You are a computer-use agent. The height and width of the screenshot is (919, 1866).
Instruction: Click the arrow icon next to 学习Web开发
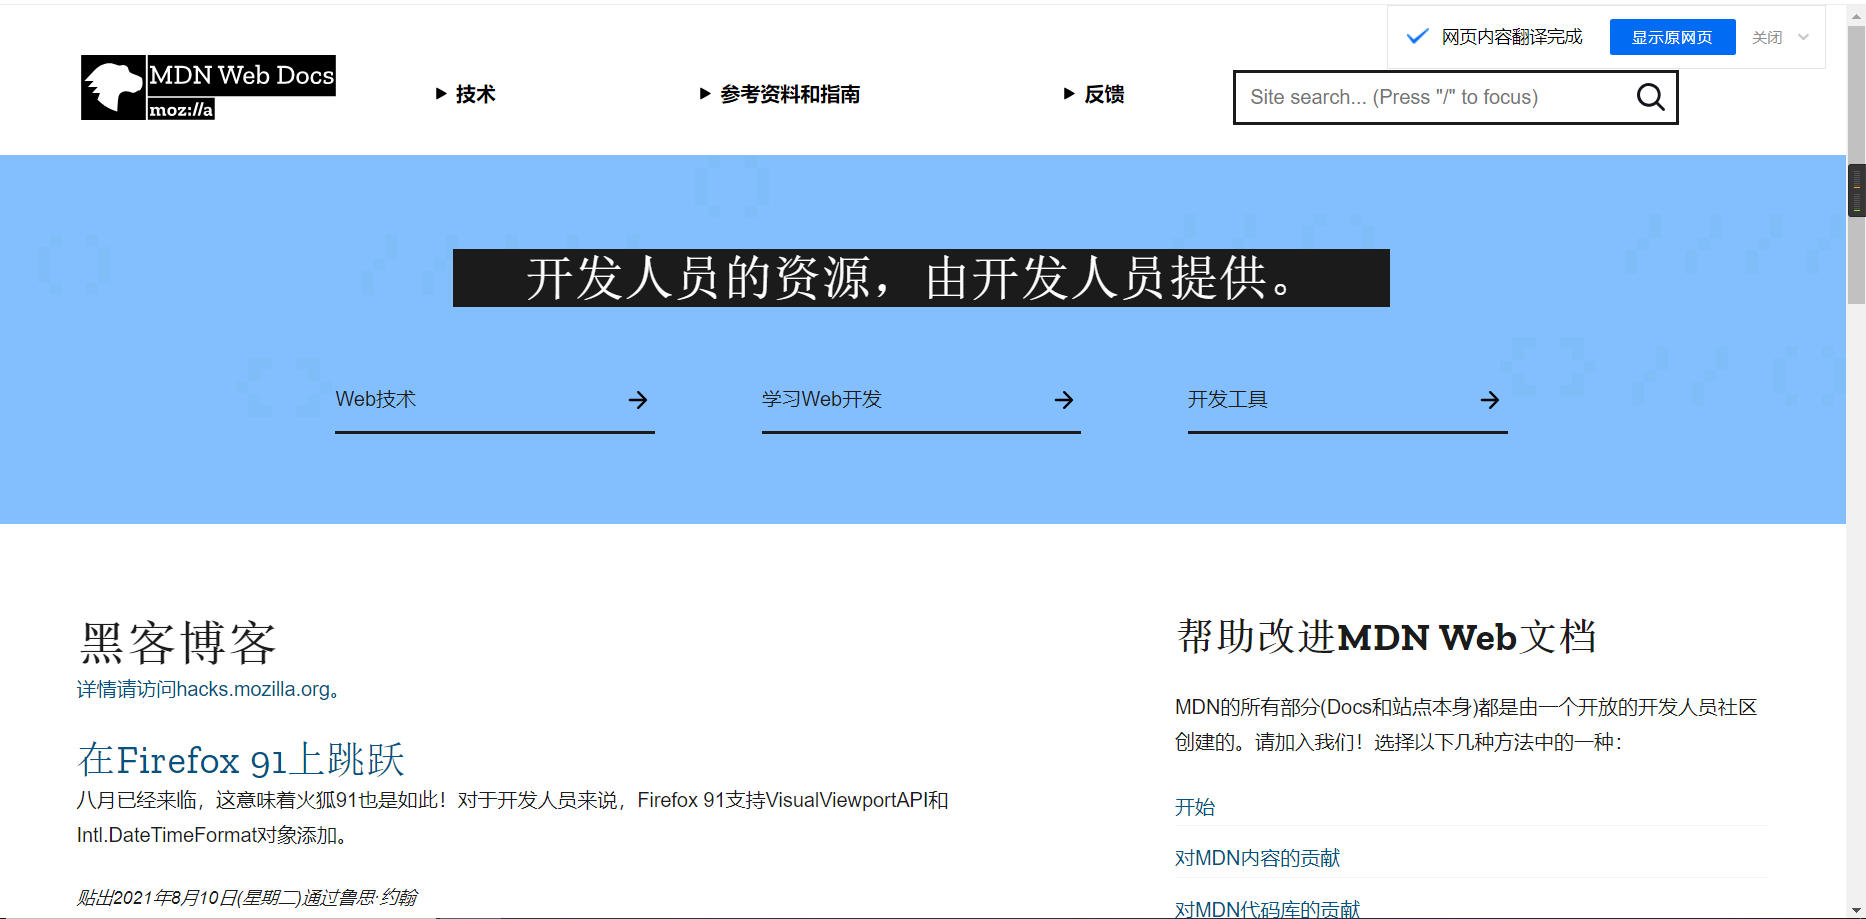click(1063, 399)
